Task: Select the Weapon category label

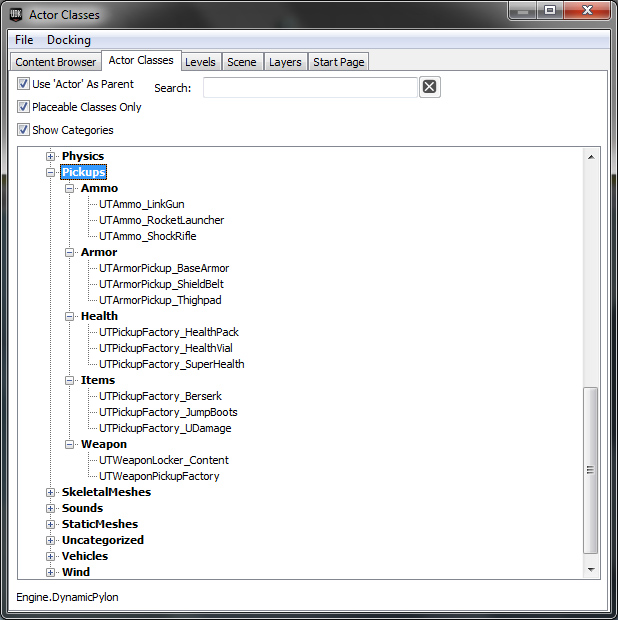Action: 104,444
